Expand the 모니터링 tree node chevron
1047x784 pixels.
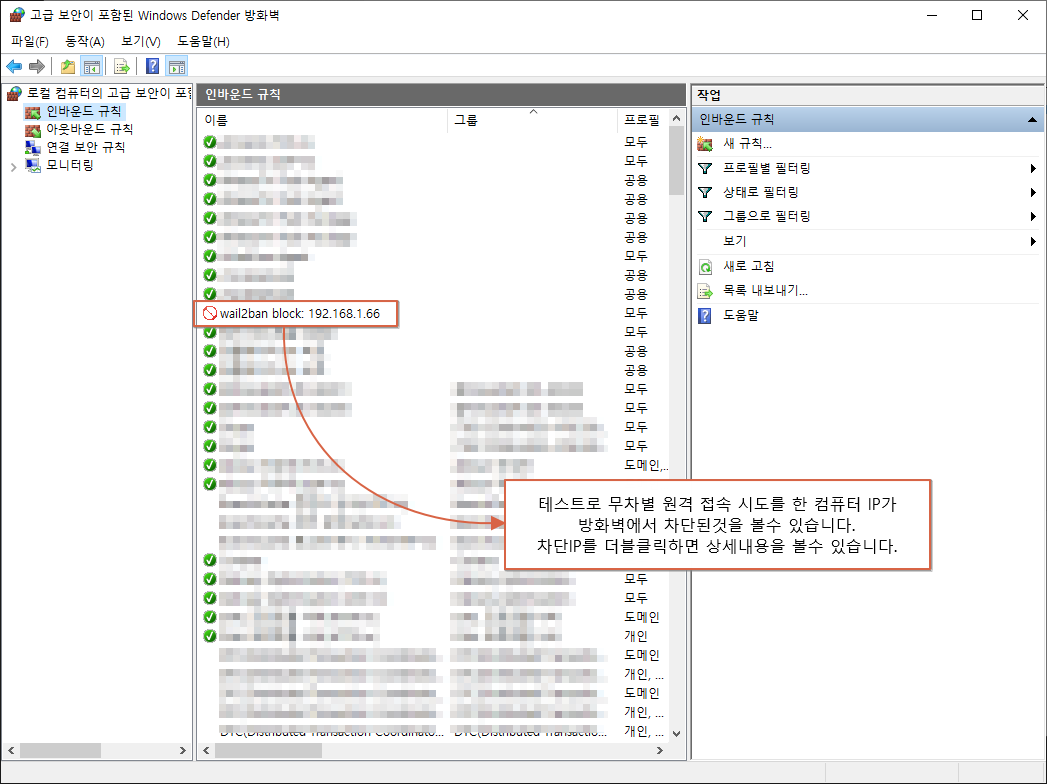coord(13,167)
